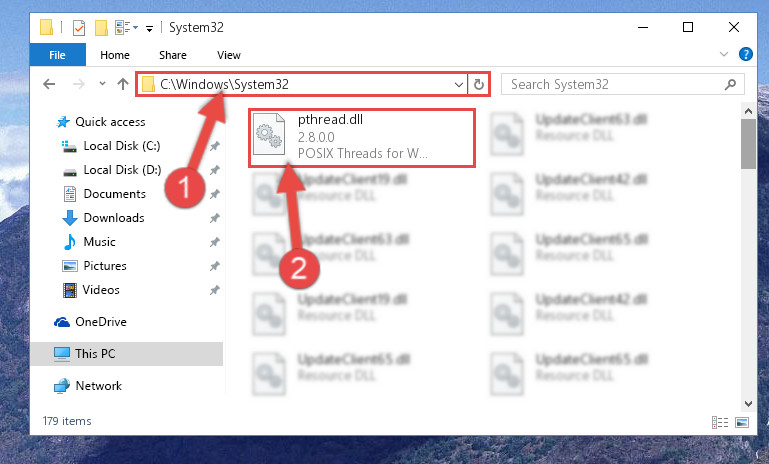
Task: Open recent locations dropdown arrow
Action: click(x=102, y=84)
